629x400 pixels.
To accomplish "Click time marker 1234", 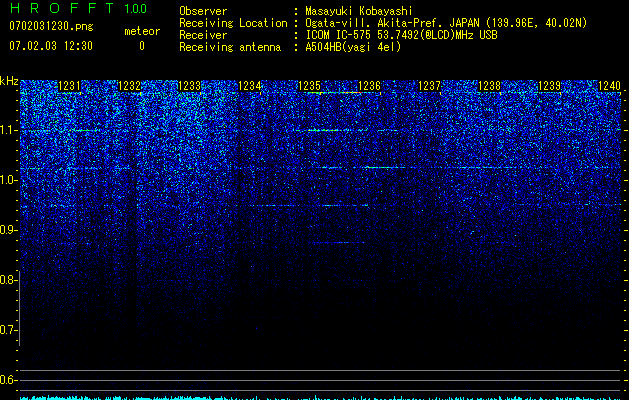I will tap(250, 86).
